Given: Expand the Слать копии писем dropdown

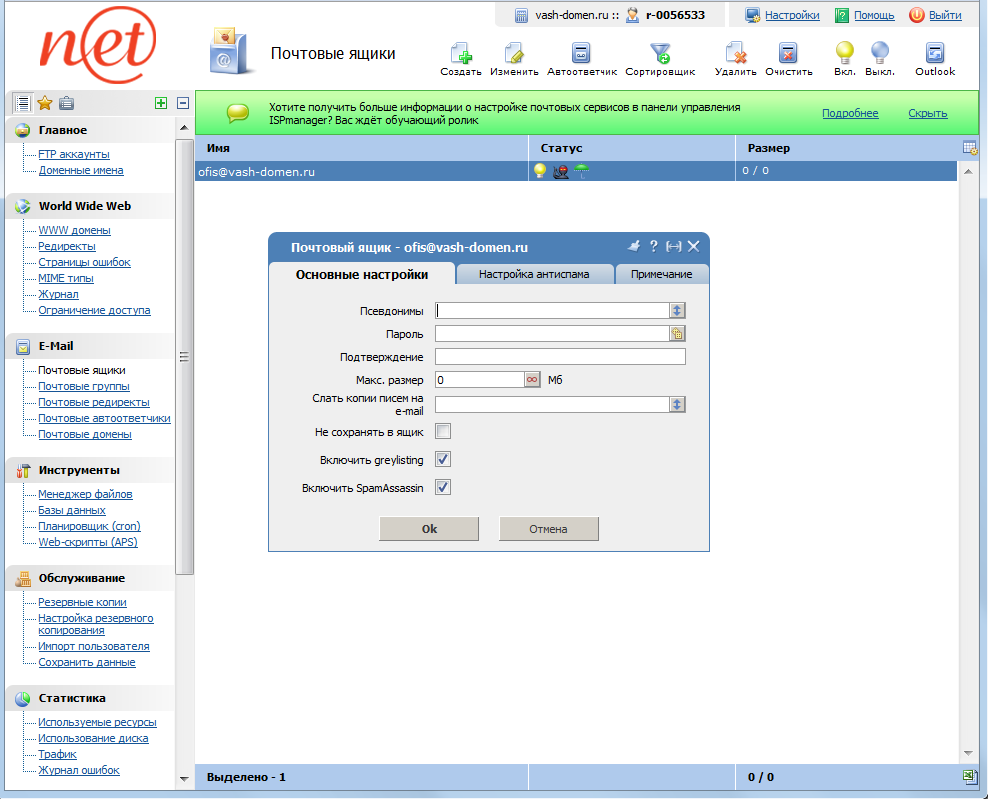Looking at the screenshot, I should pyautogui.click(x=679, y=404).
